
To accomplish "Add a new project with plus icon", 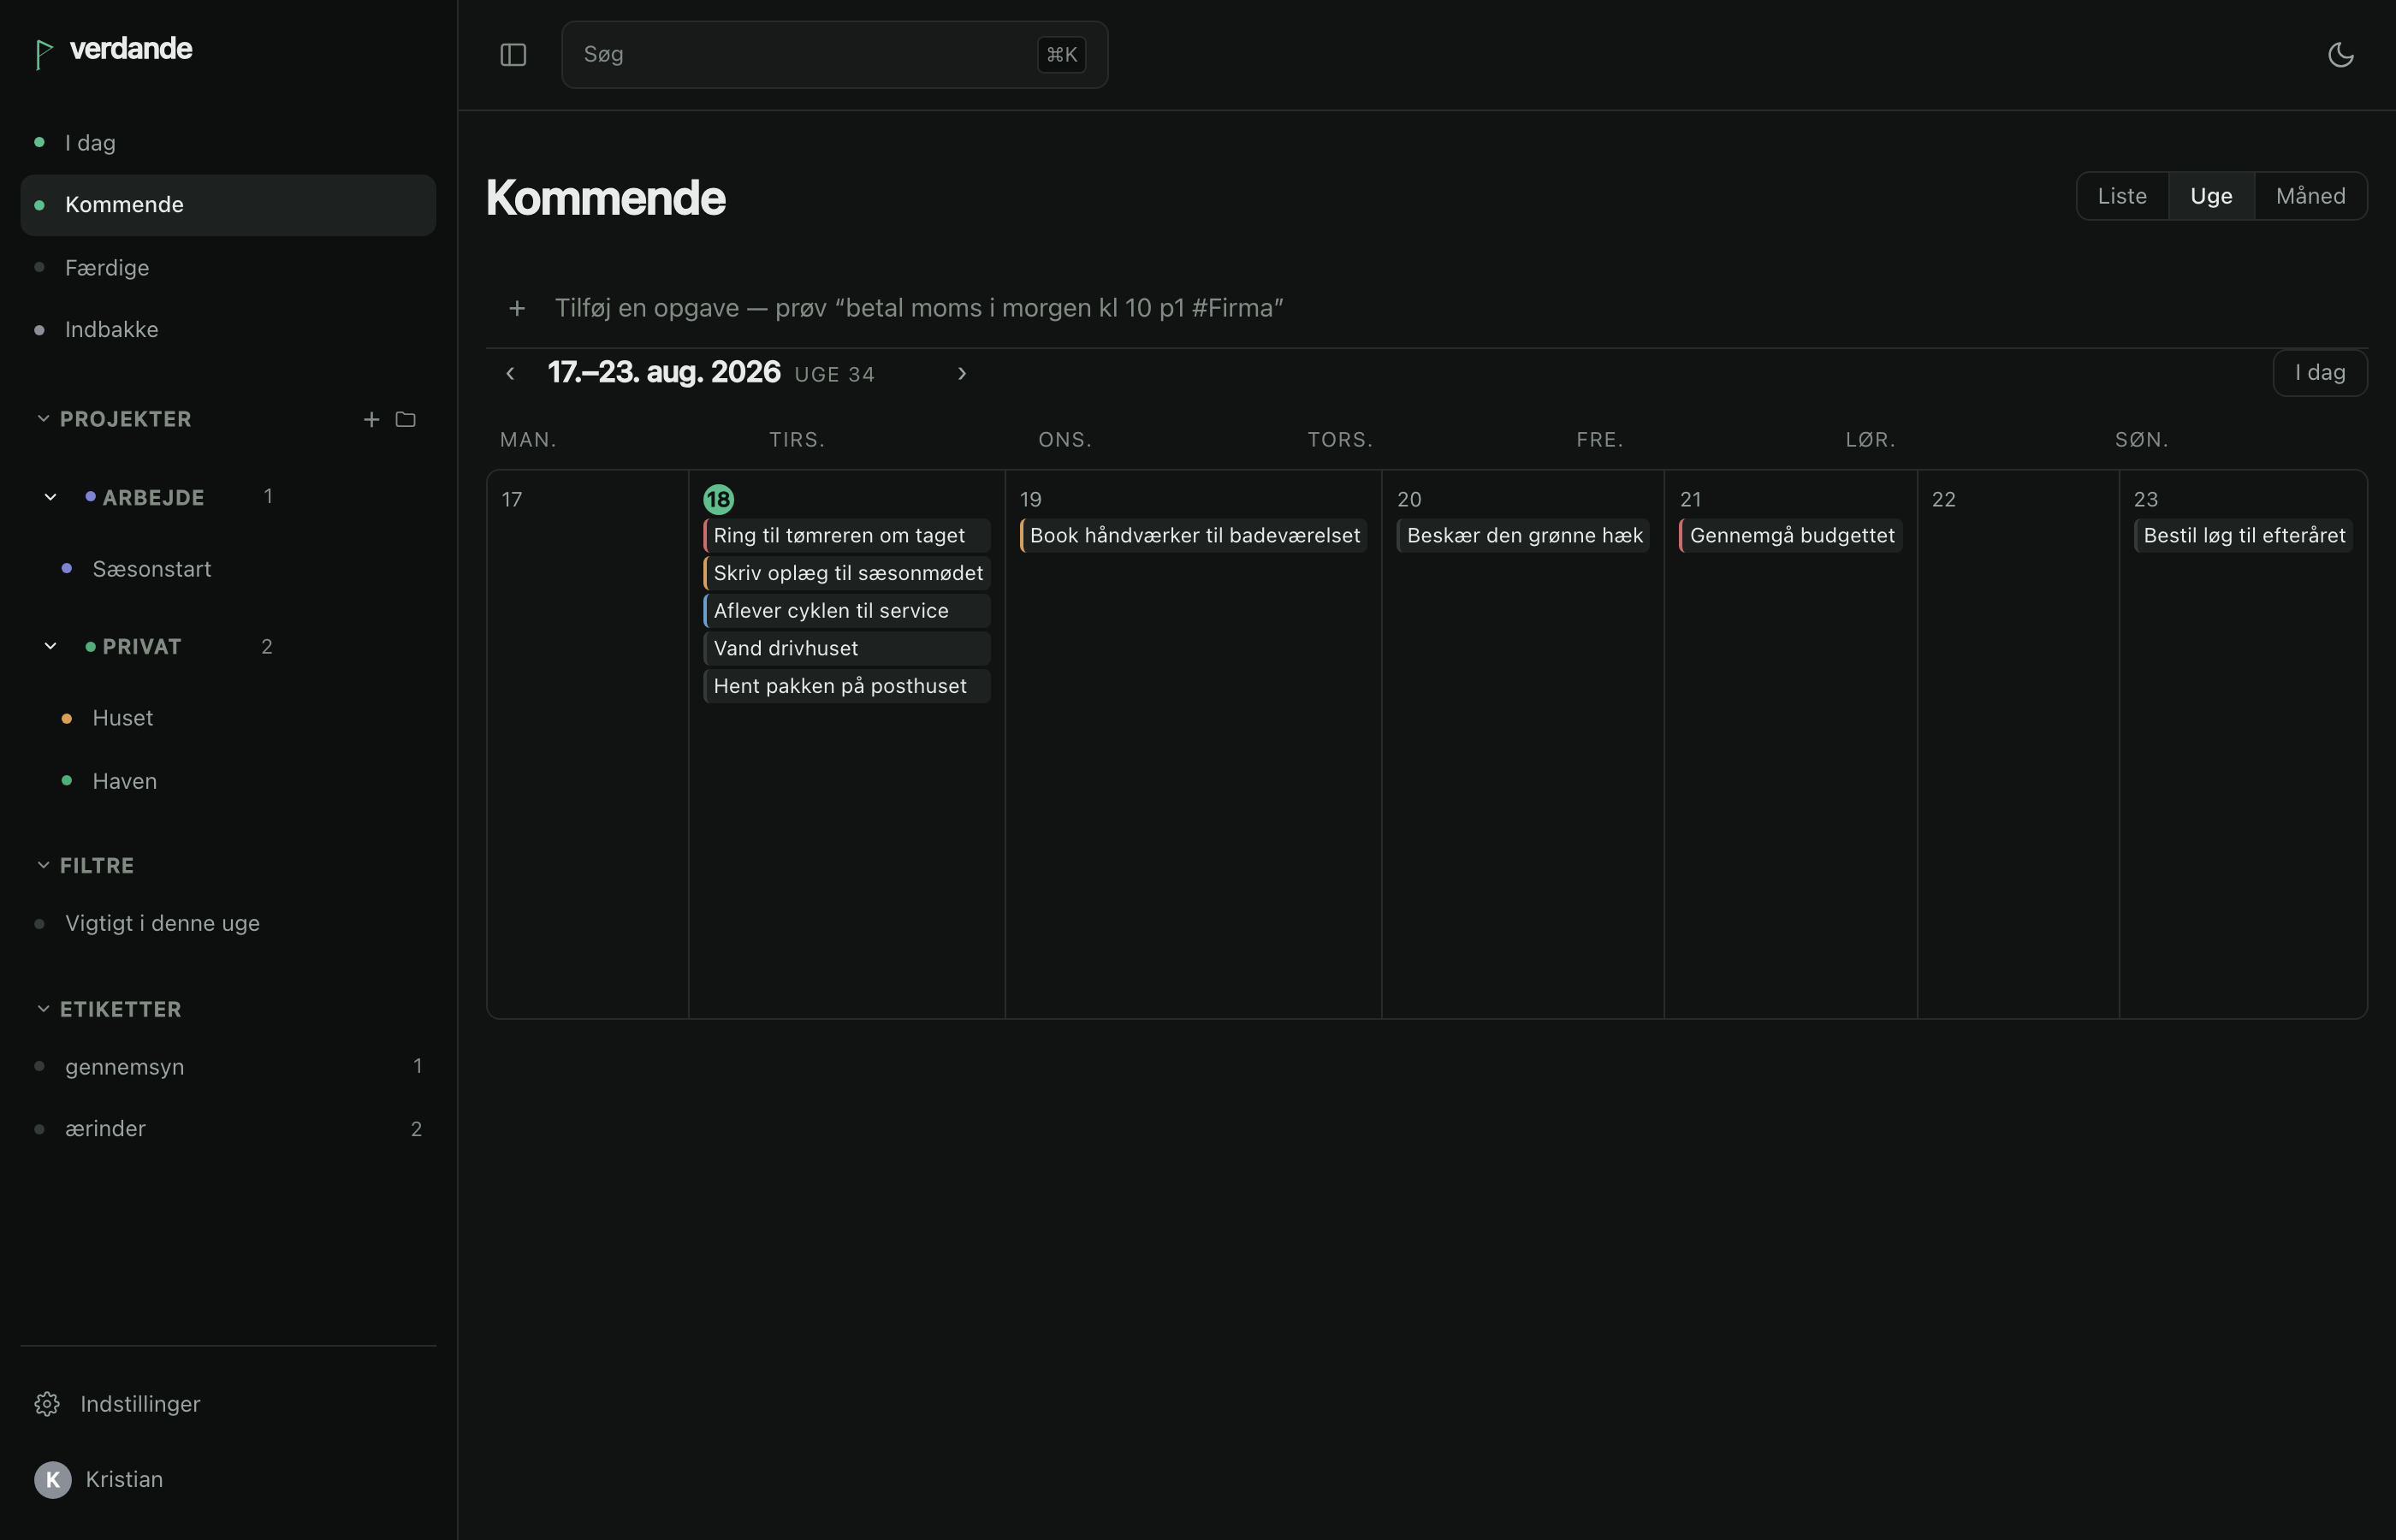I will (371, 419).
